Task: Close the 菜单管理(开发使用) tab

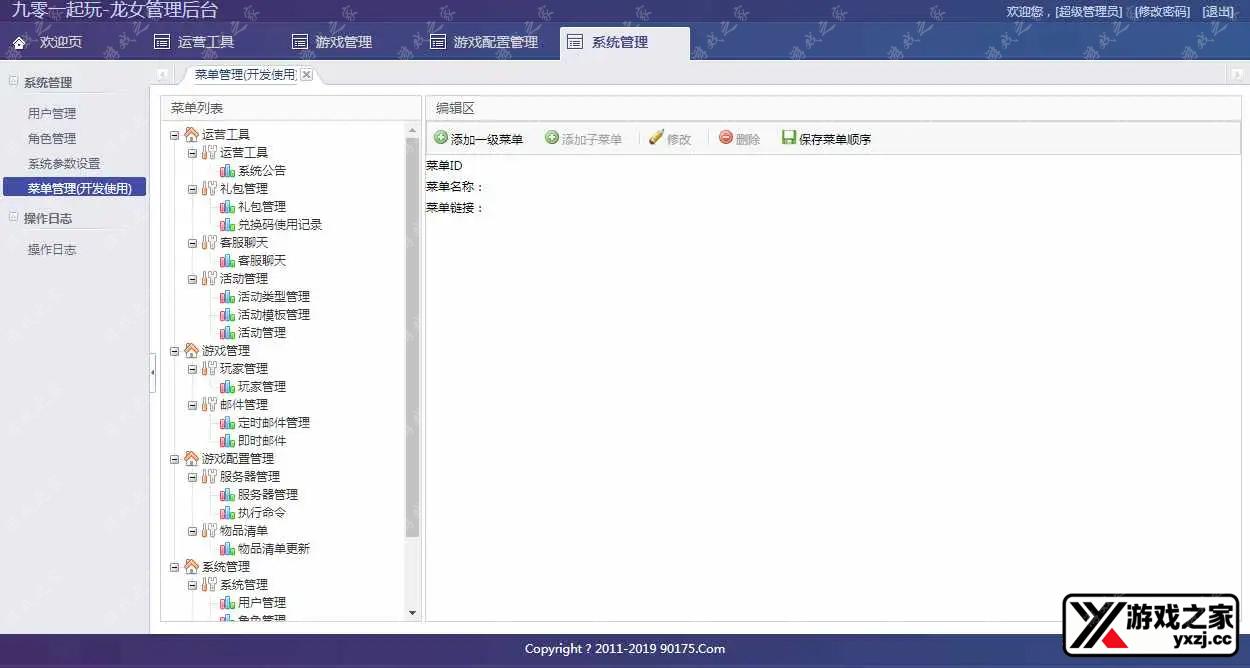Action: 306,75
